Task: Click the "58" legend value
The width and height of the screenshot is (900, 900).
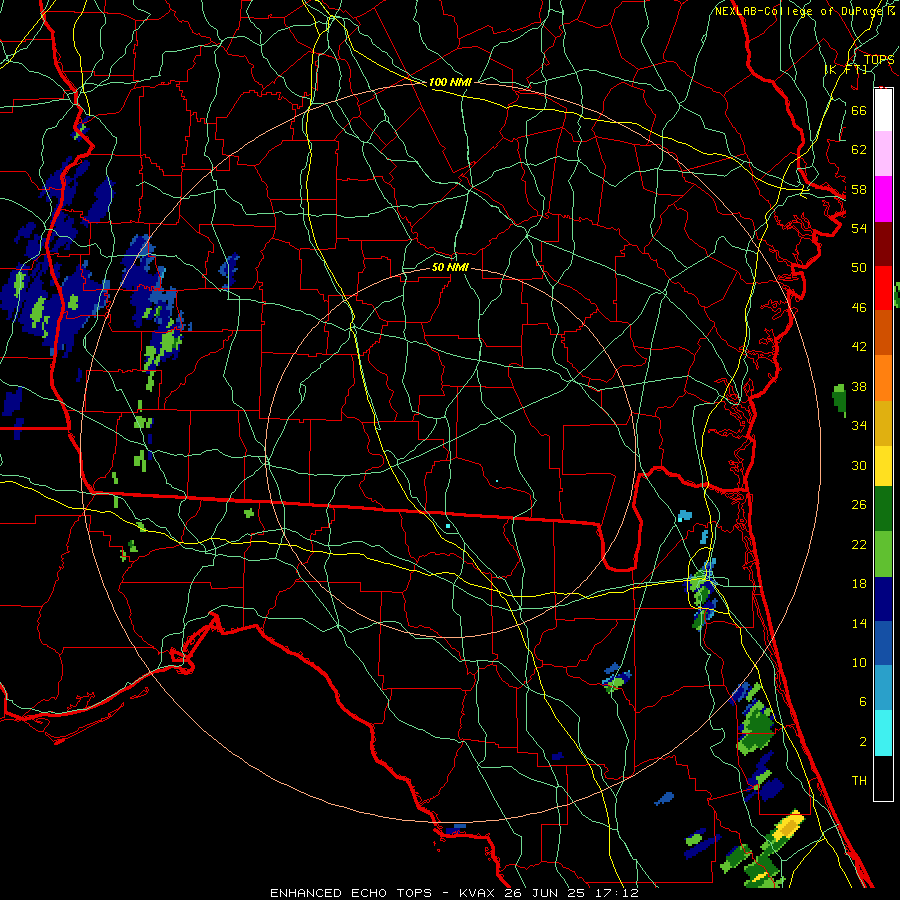Action: click(x=859, y=189)
